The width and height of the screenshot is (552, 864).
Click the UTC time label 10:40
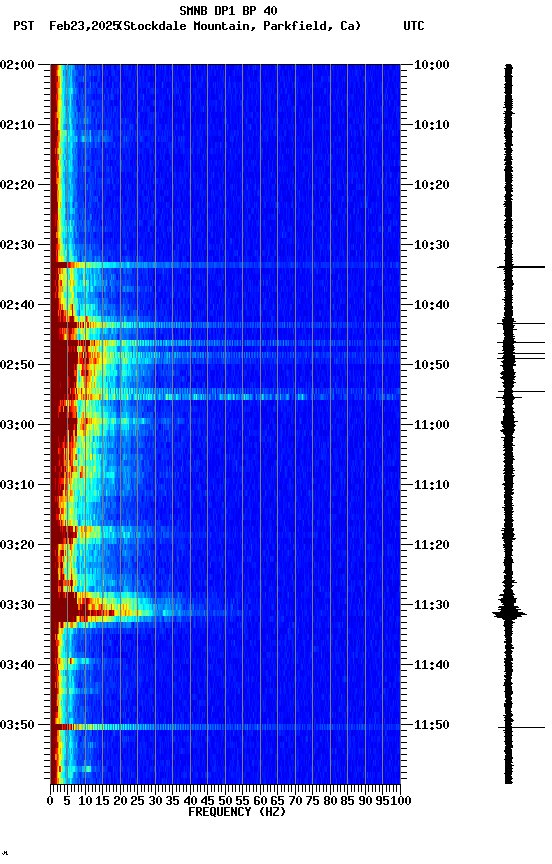431,305
